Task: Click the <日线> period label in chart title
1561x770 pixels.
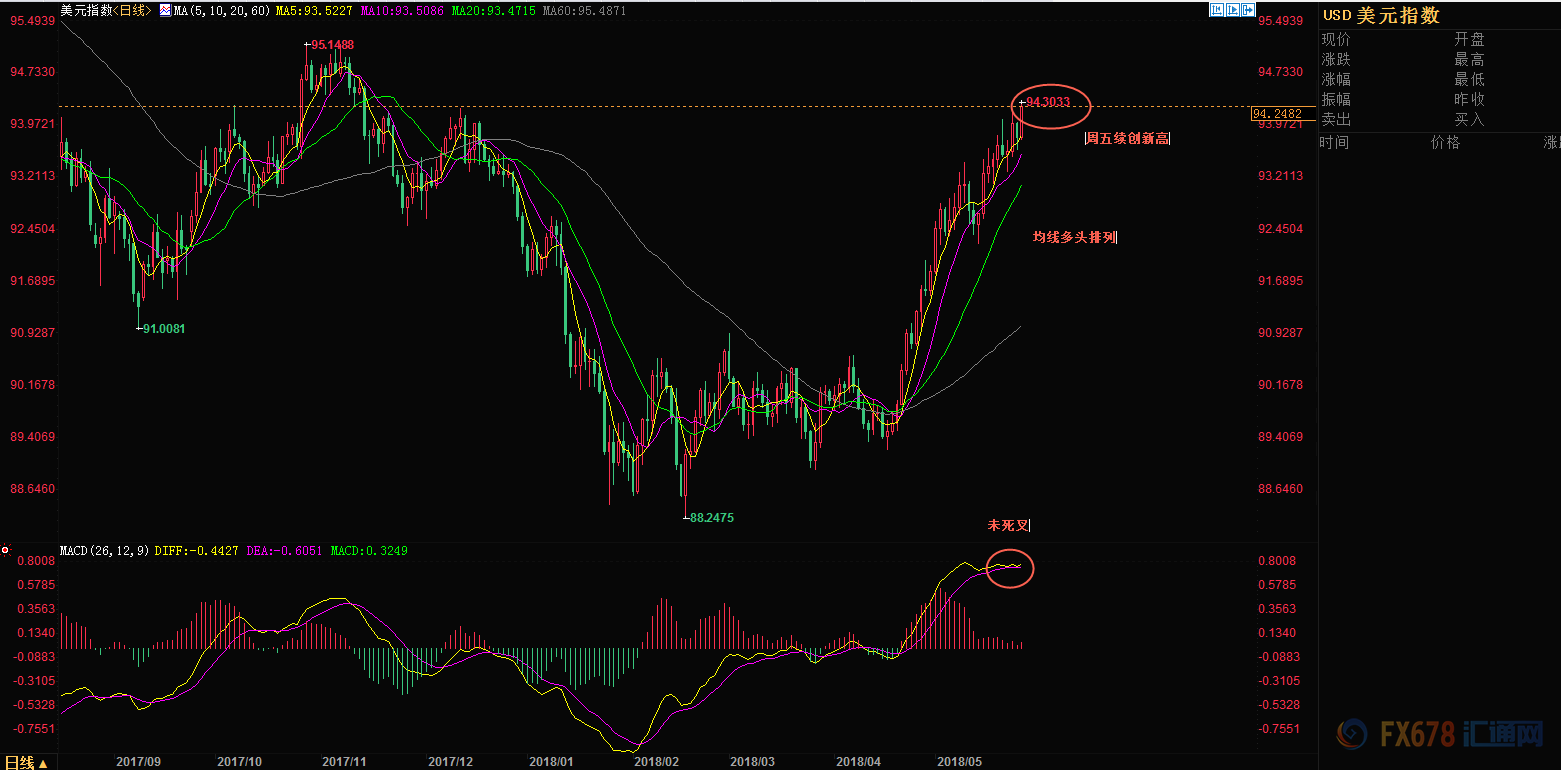Action: click(x=133, y=10)
